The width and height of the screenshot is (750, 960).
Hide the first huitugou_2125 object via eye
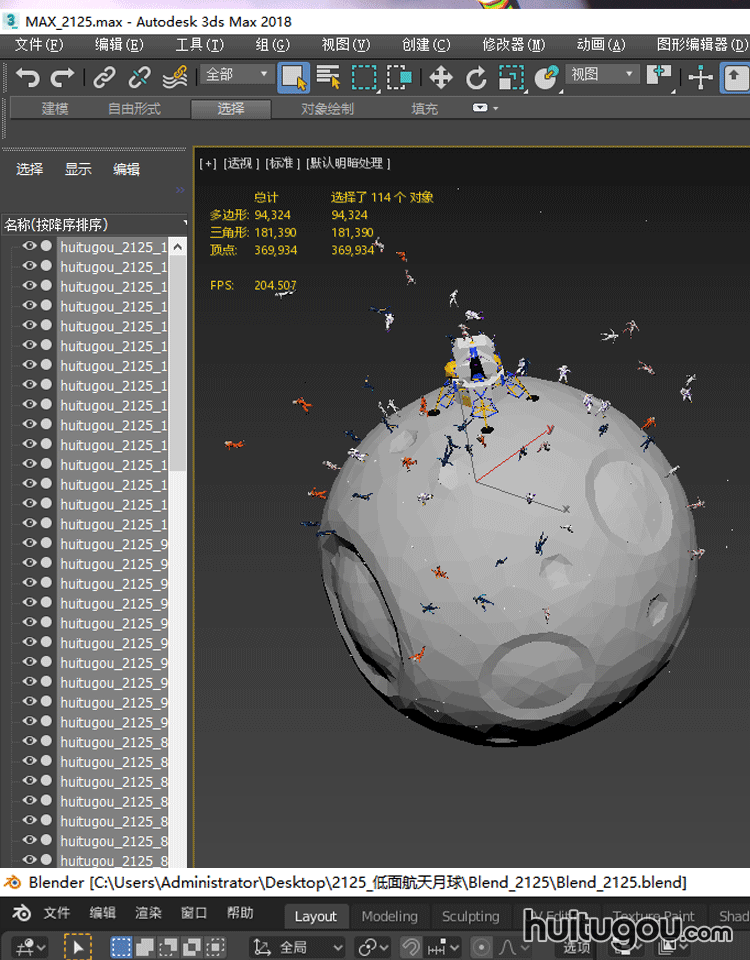[x=29, y=247]
